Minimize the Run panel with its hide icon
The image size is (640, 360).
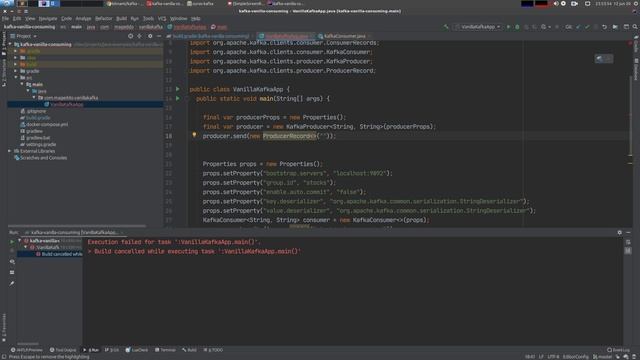tap(628, 232)
